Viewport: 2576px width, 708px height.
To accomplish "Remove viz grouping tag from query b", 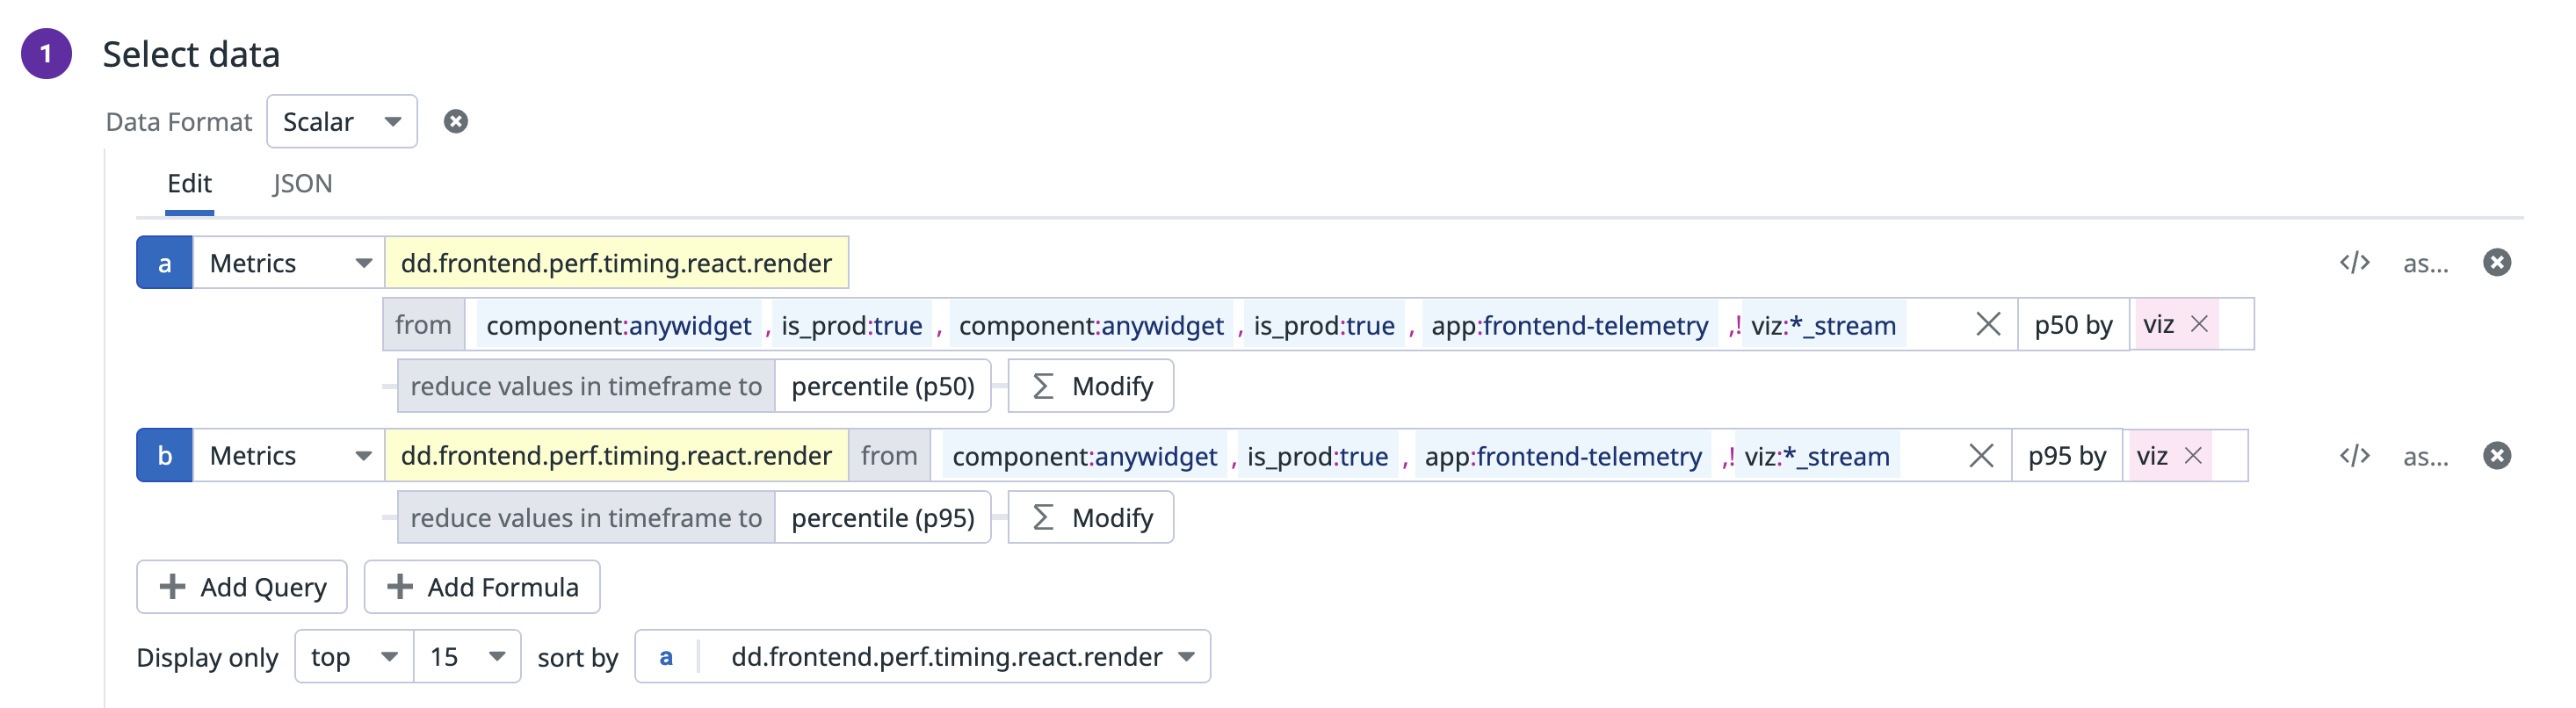I will tap(2193, 456).
